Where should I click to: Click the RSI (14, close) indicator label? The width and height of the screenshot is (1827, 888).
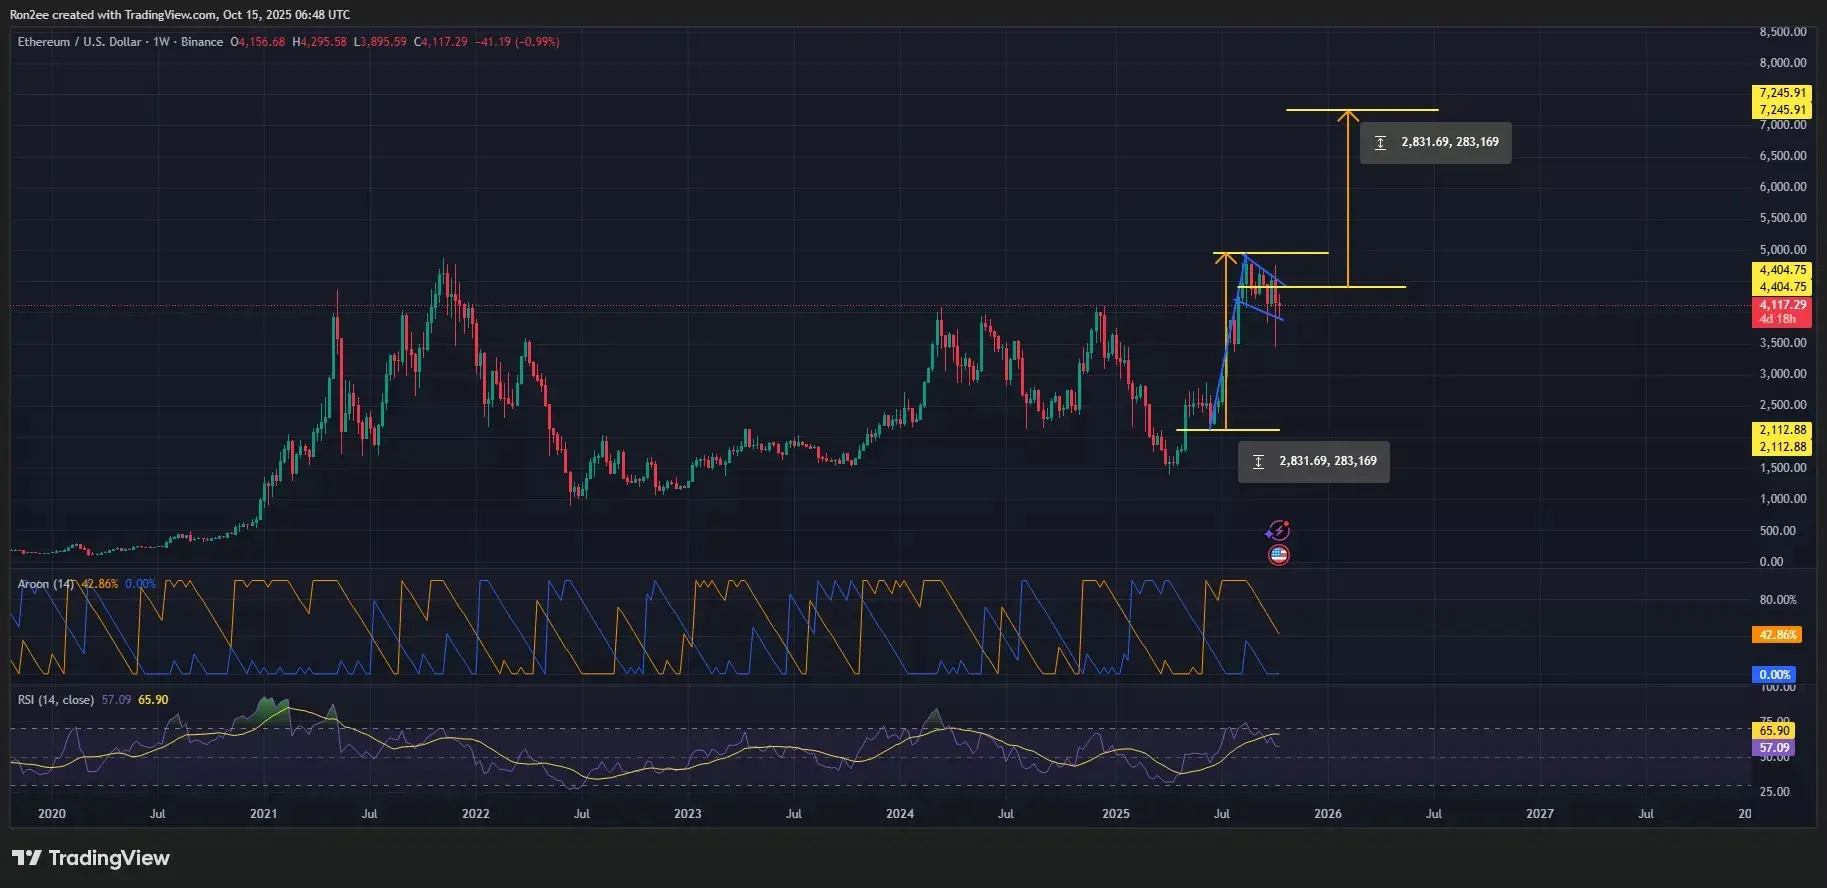(x=56, y=700)
